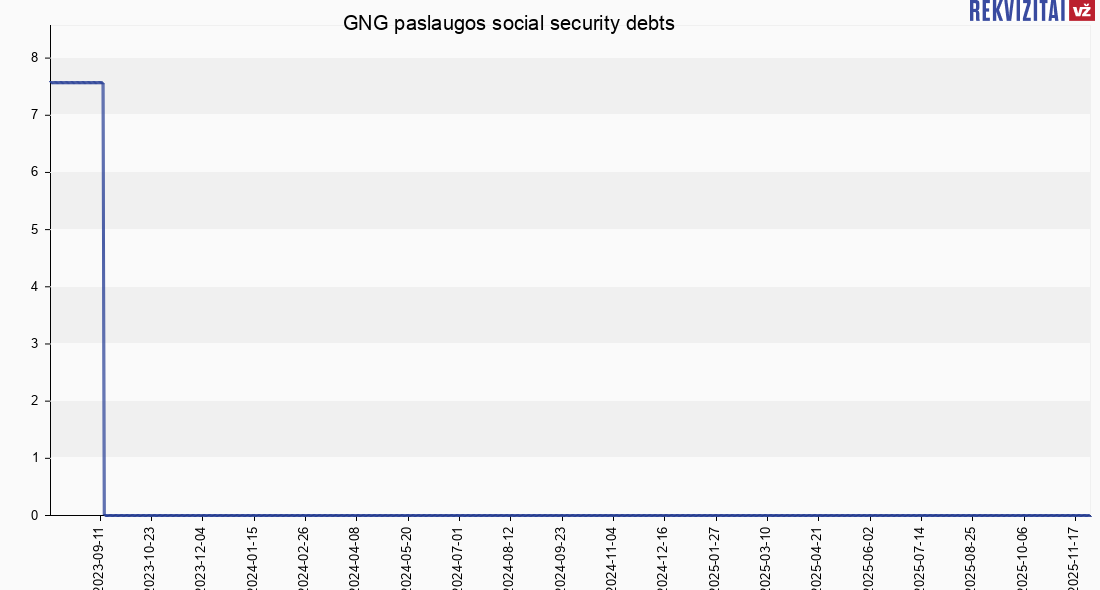Click the top-left plateau of the blue line

(75, 83)
